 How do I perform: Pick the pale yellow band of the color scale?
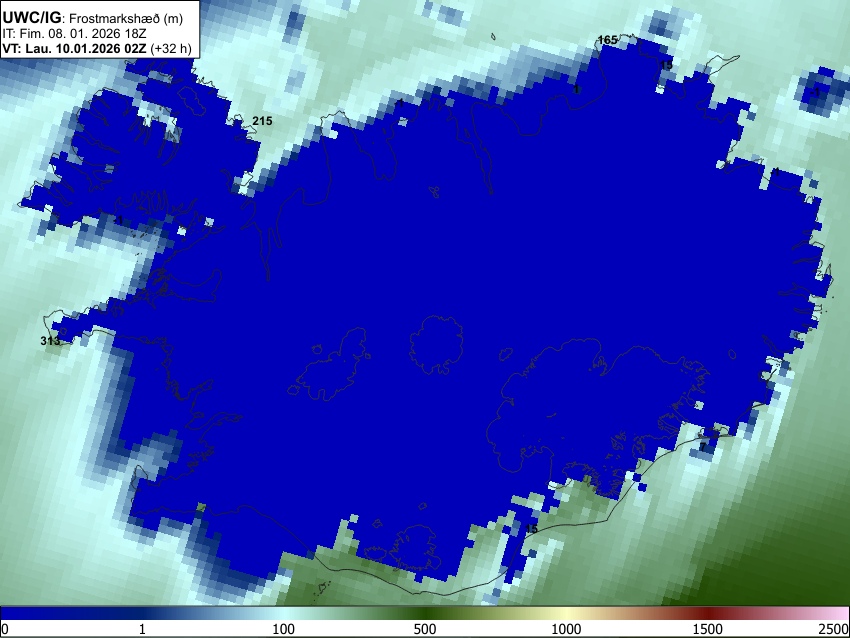pos(566,614)
